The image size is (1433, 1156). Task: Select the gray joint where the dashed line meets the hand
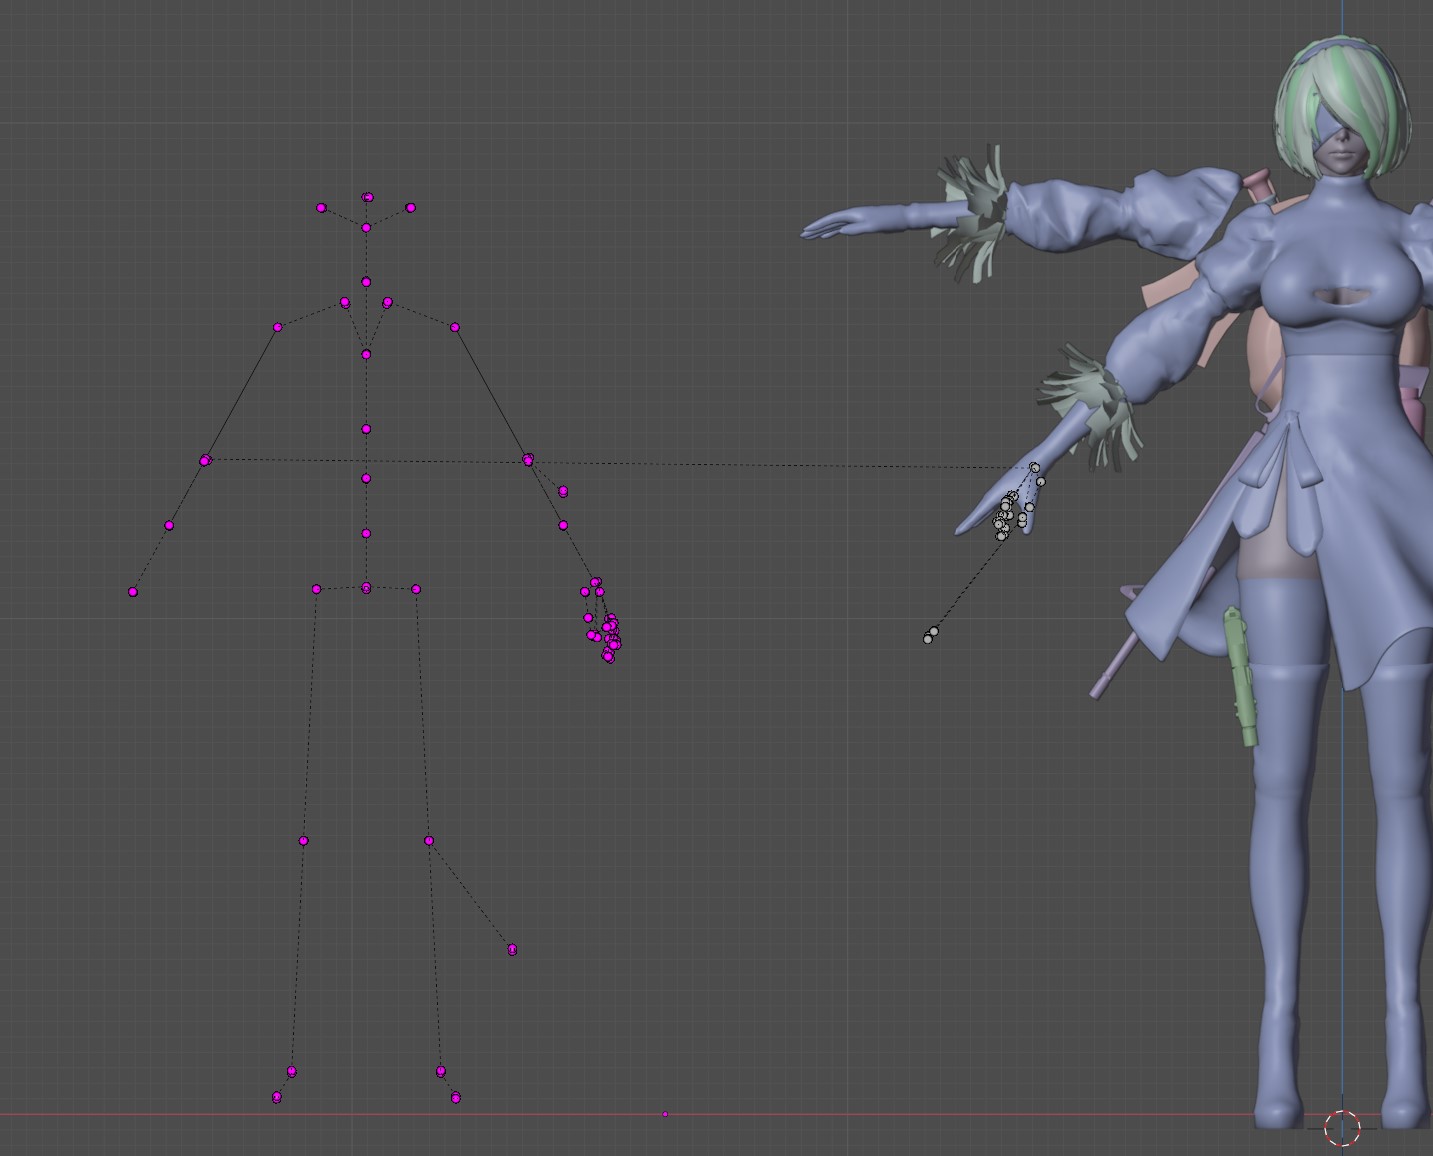point(1035,467)
